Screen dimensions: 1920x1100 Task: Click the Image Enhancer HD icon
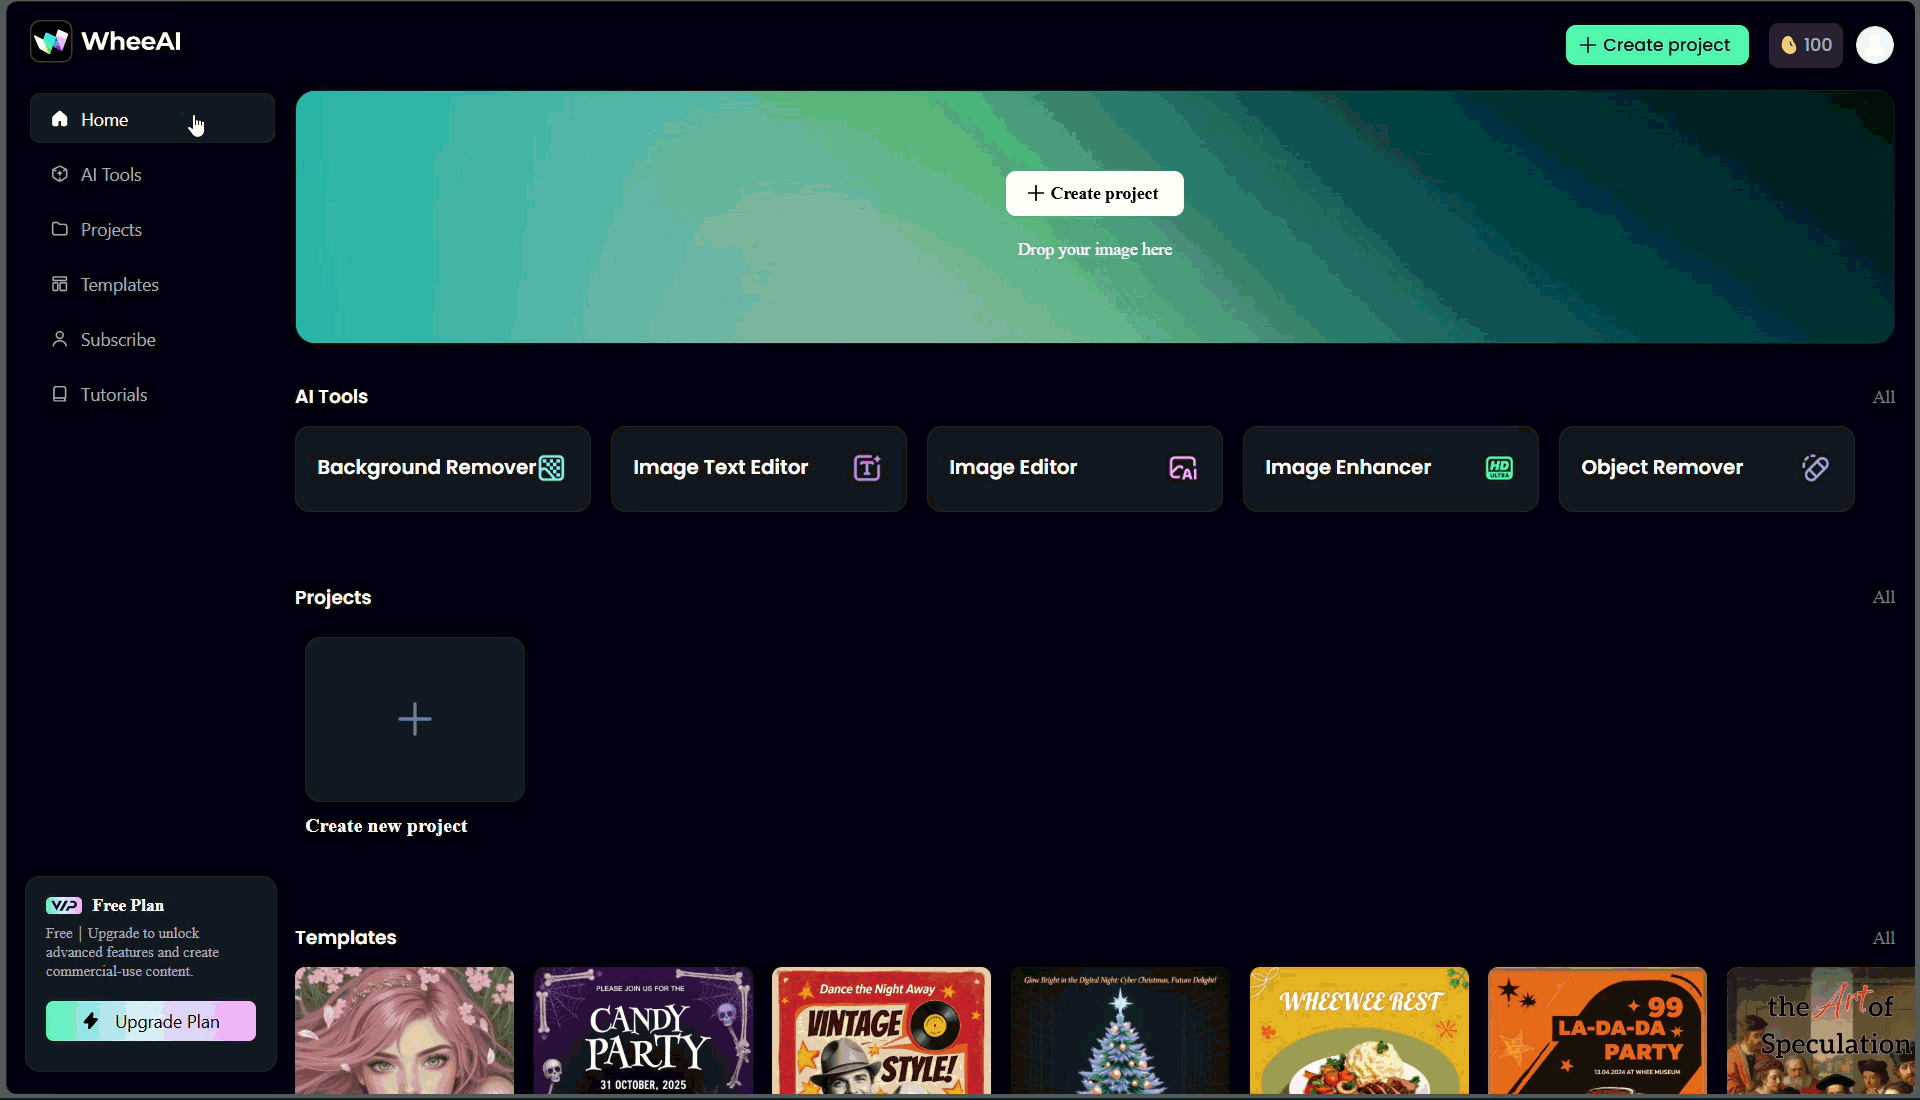[1499, 468]
